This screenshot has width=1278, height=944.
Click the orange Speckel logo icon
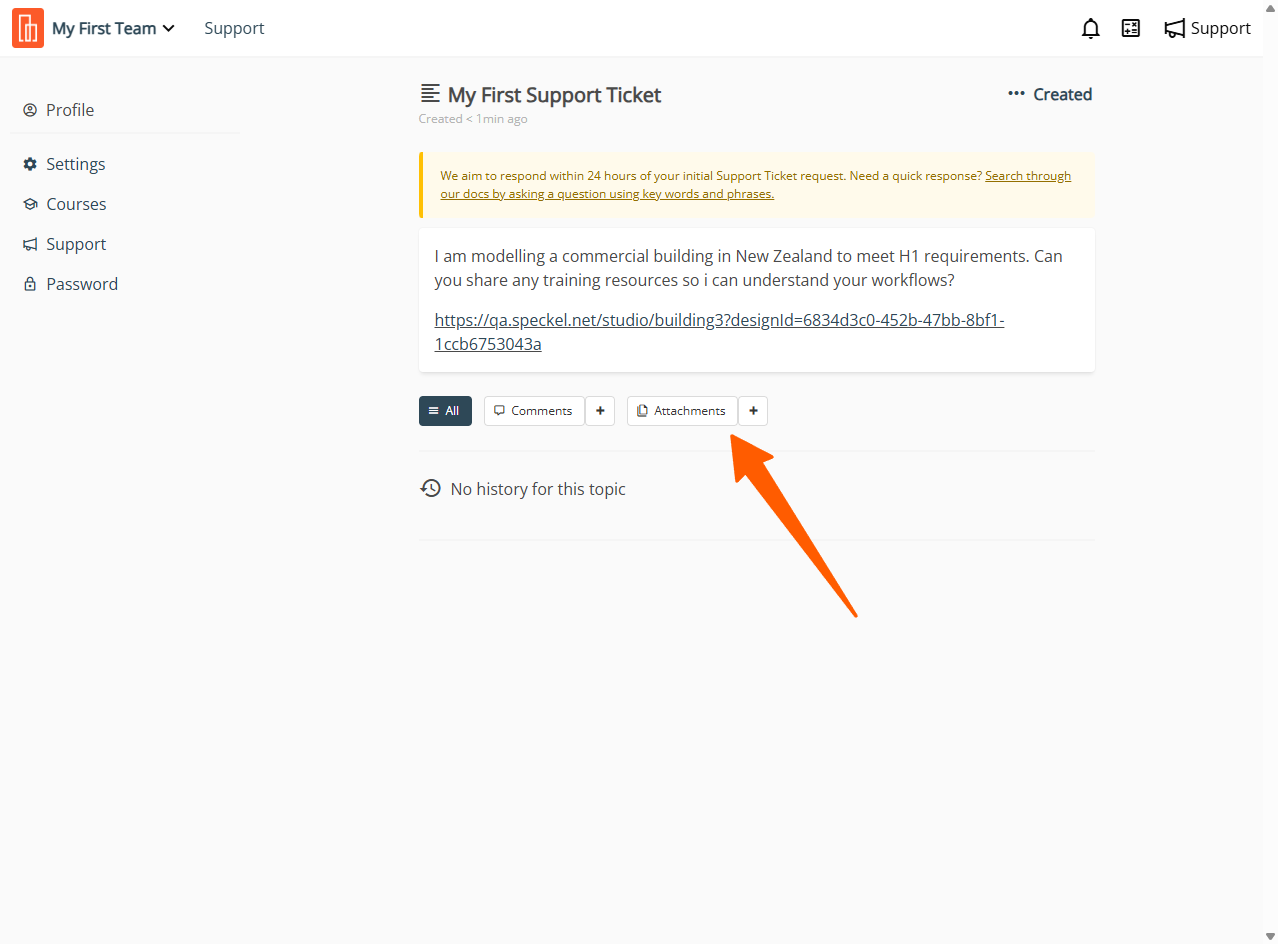point(28,28)
